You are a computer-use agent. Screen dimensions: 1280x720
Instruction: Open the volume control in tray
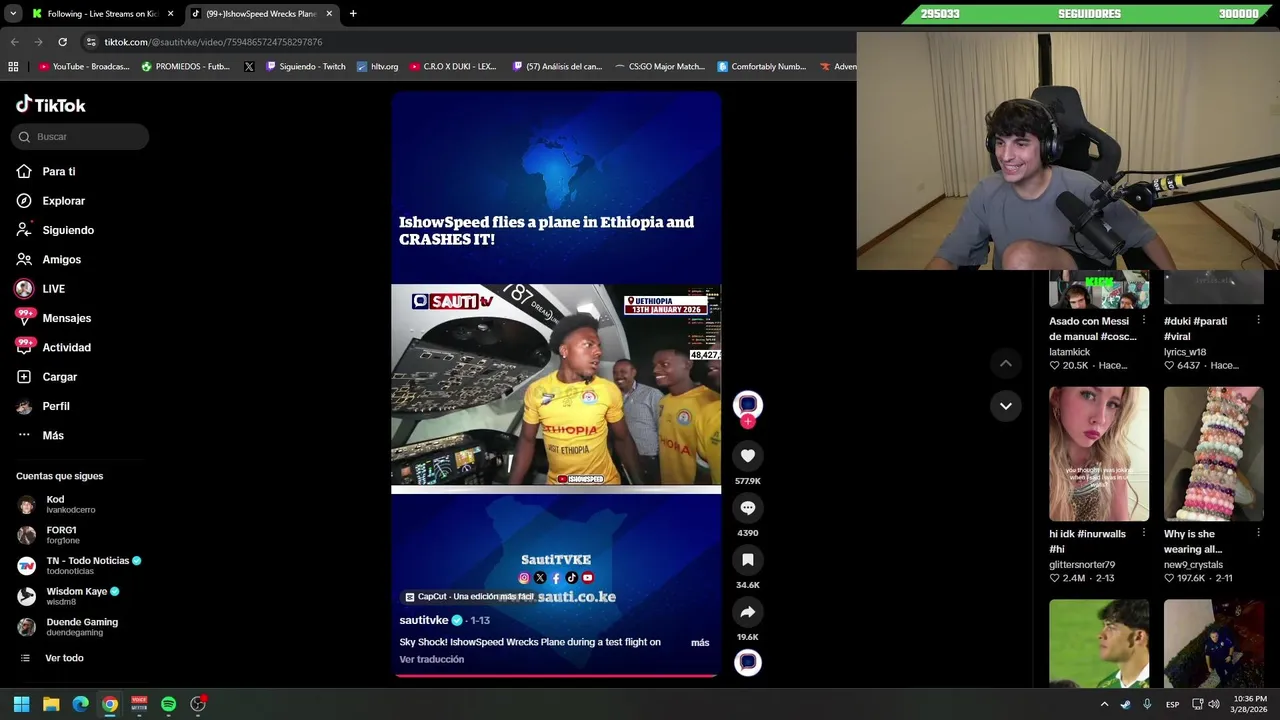tap(1213, 704)
